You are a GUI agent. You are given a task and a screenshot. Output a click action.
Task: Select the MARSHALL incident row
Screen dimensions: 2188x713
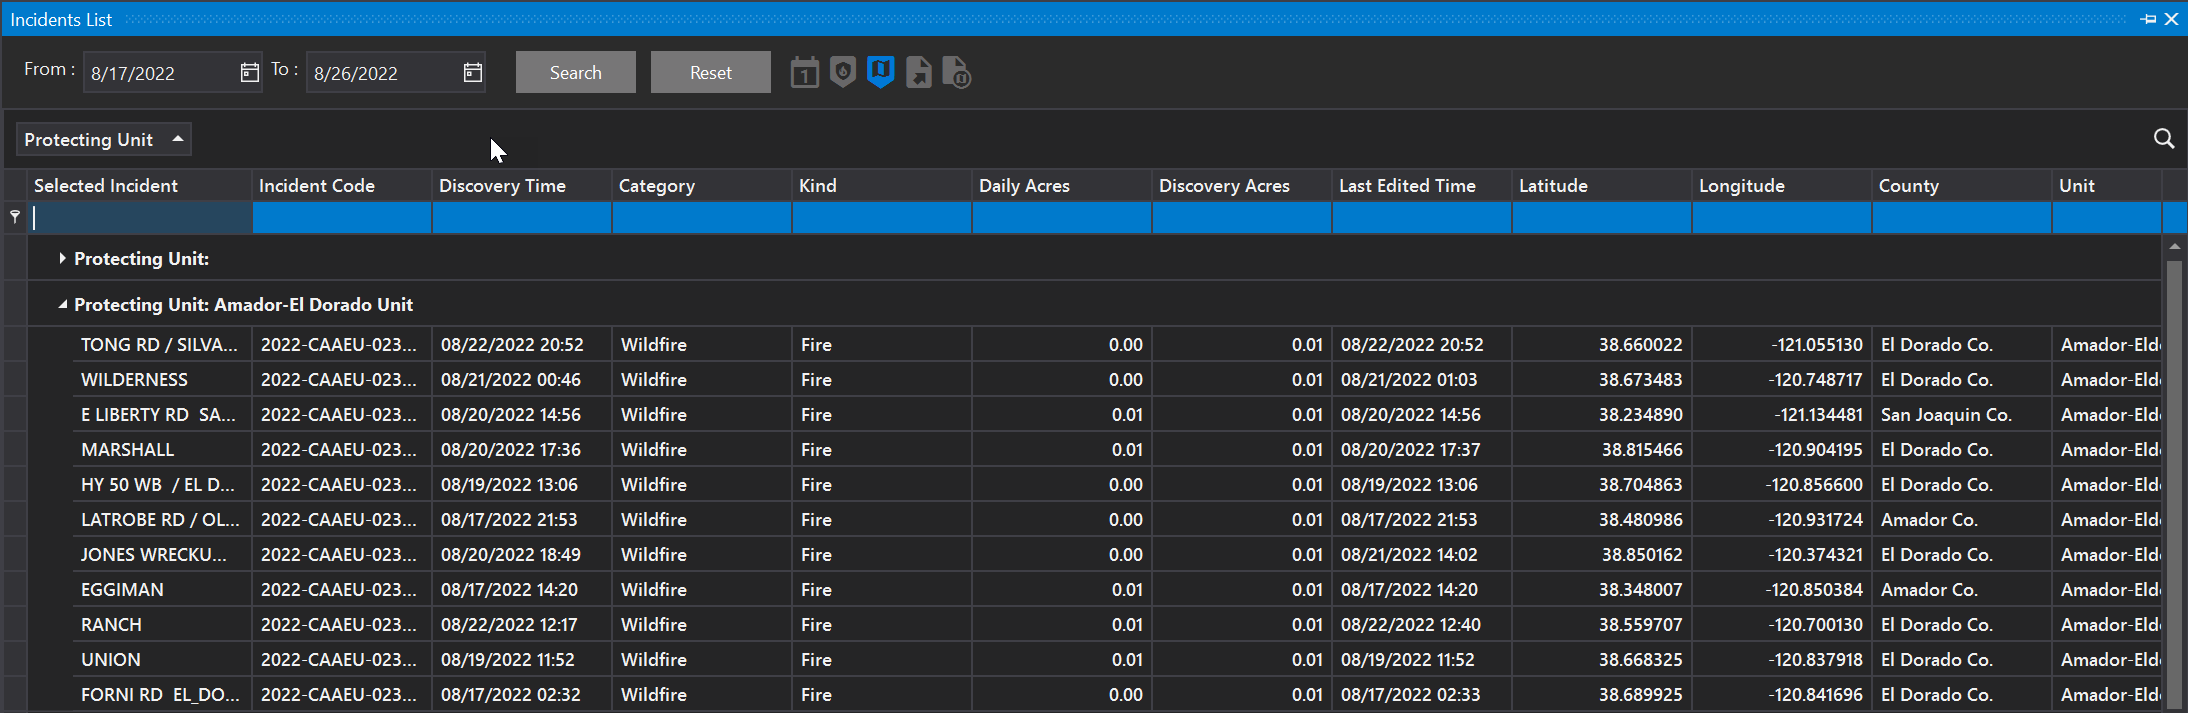coord(127,450)
